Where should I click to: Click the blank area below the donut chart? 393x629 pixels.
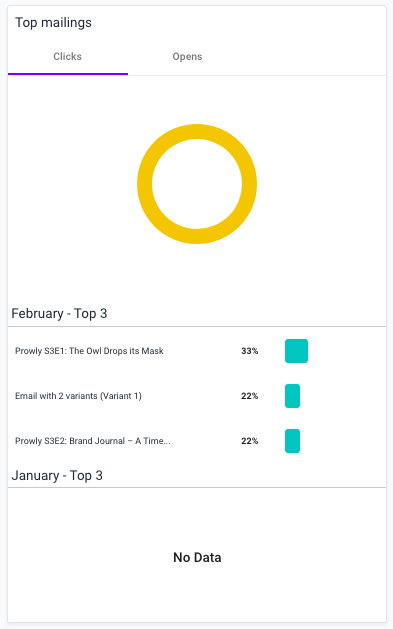197,273
